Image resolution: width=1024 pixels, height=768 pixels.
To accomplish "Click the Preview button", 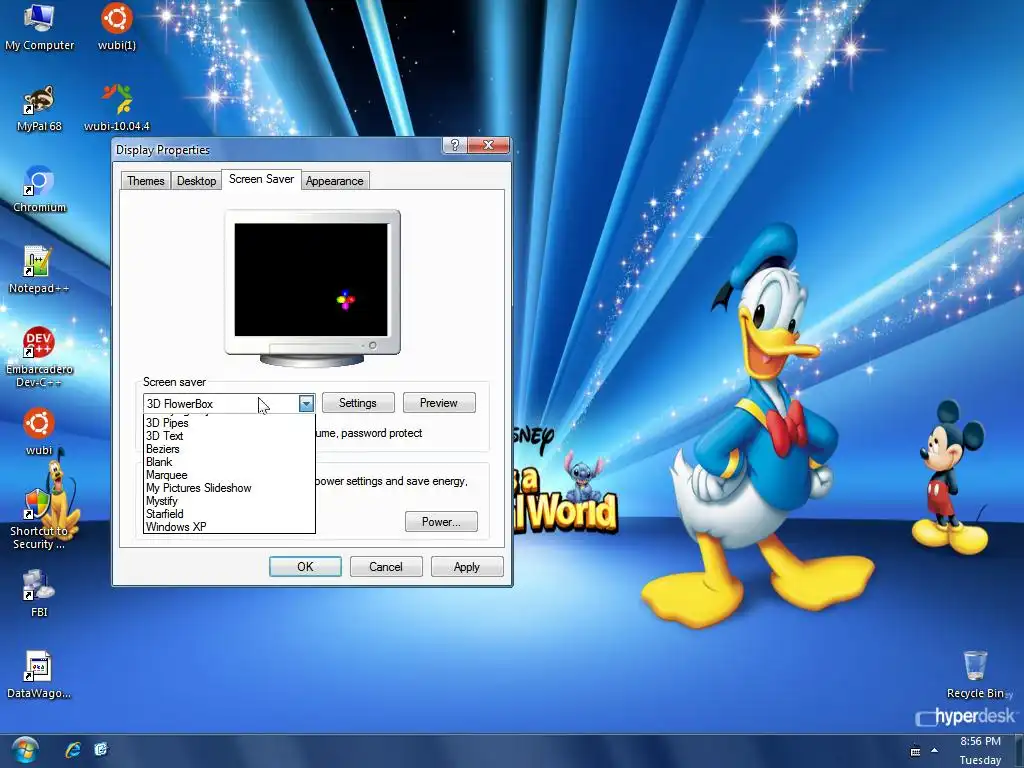I will point(439,403).
